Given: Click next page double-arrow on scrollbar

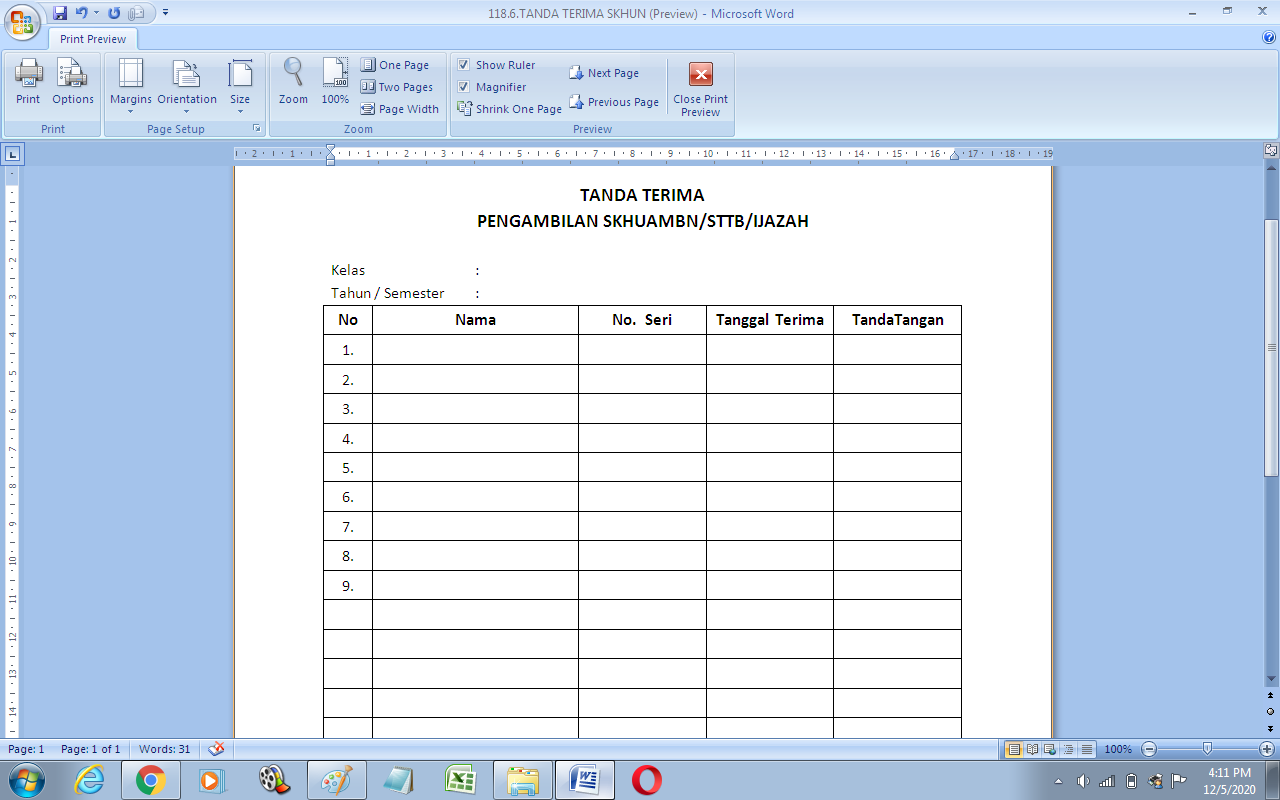Looking at the screenshot, I should 1271,728.
